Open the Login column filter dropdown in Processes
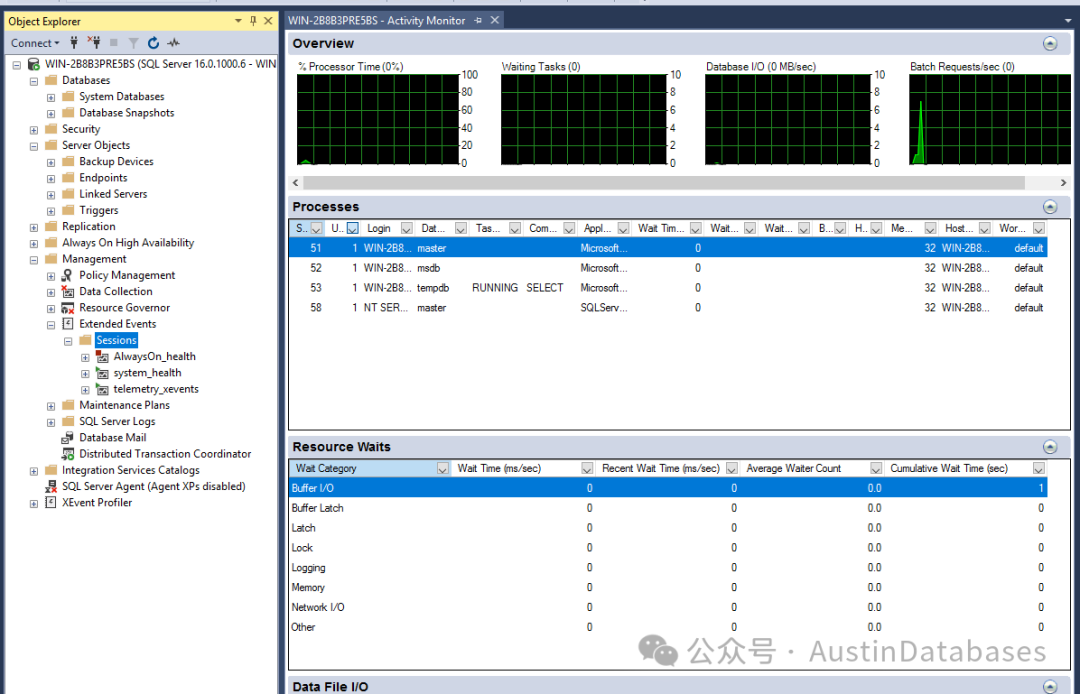Viewport: 1080px width, 694px height. coord(406,229)
